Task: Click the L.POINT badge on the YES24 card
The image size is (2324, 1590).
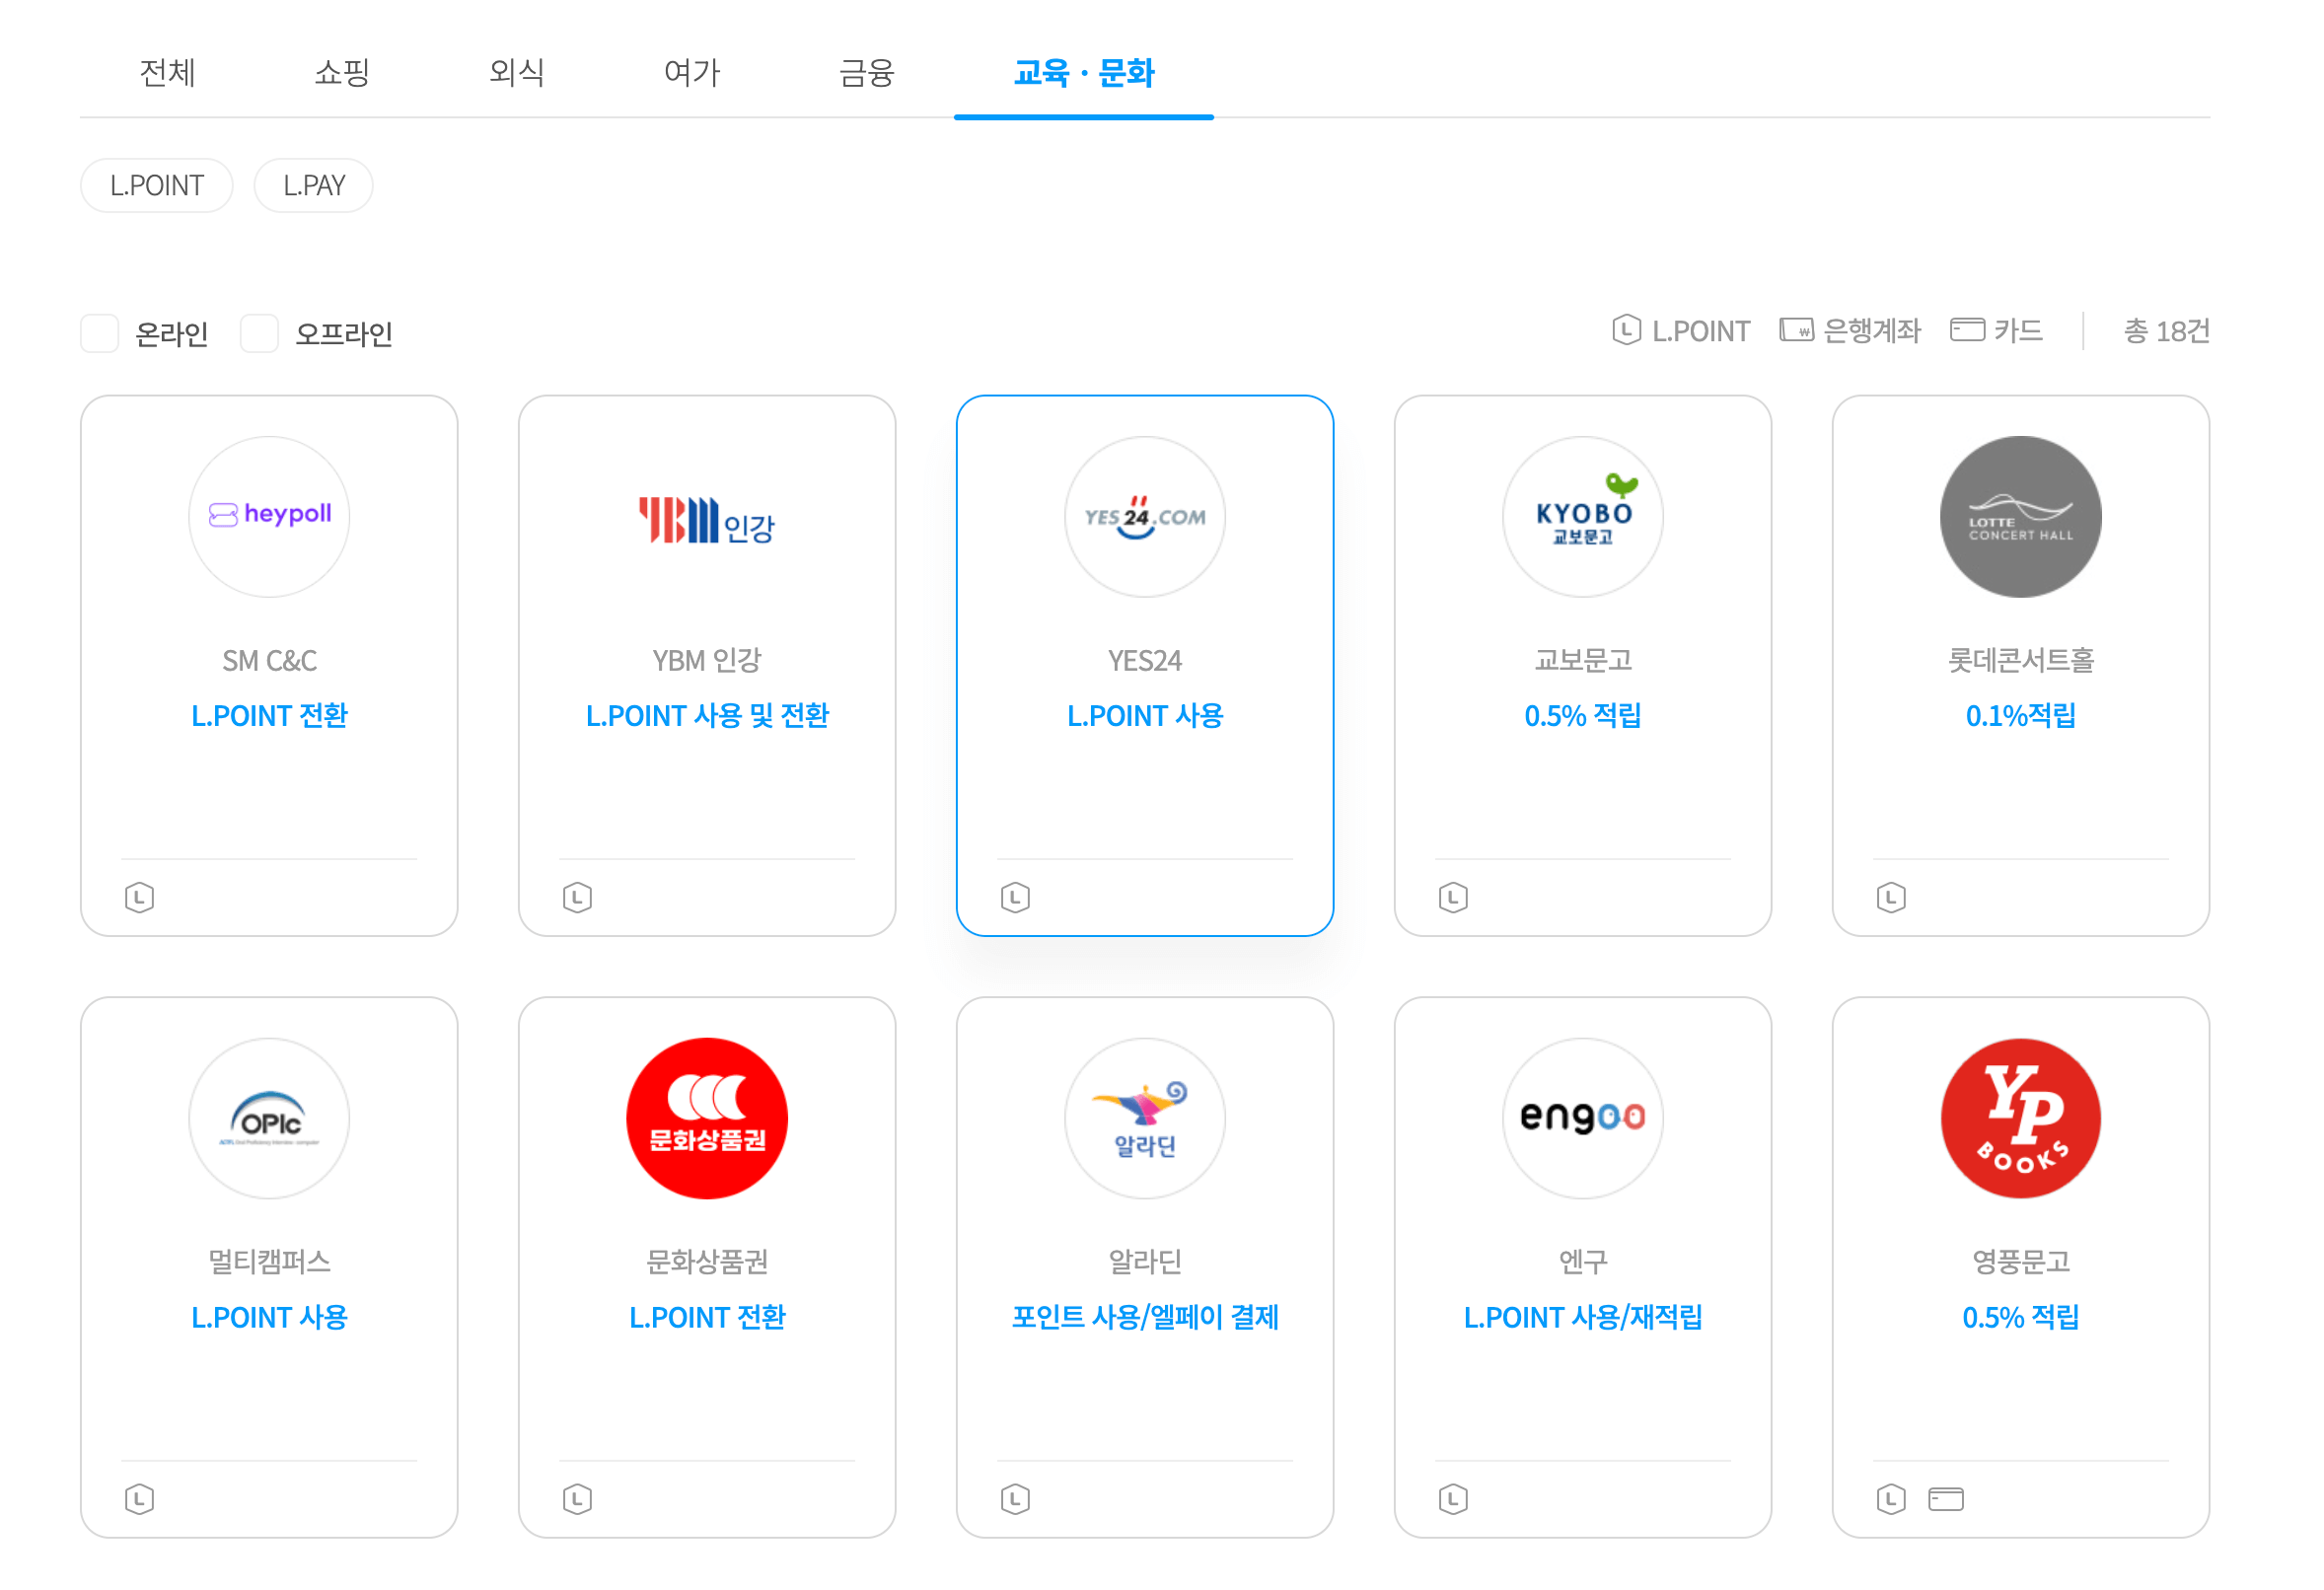Action: [x=1015, y=897]
